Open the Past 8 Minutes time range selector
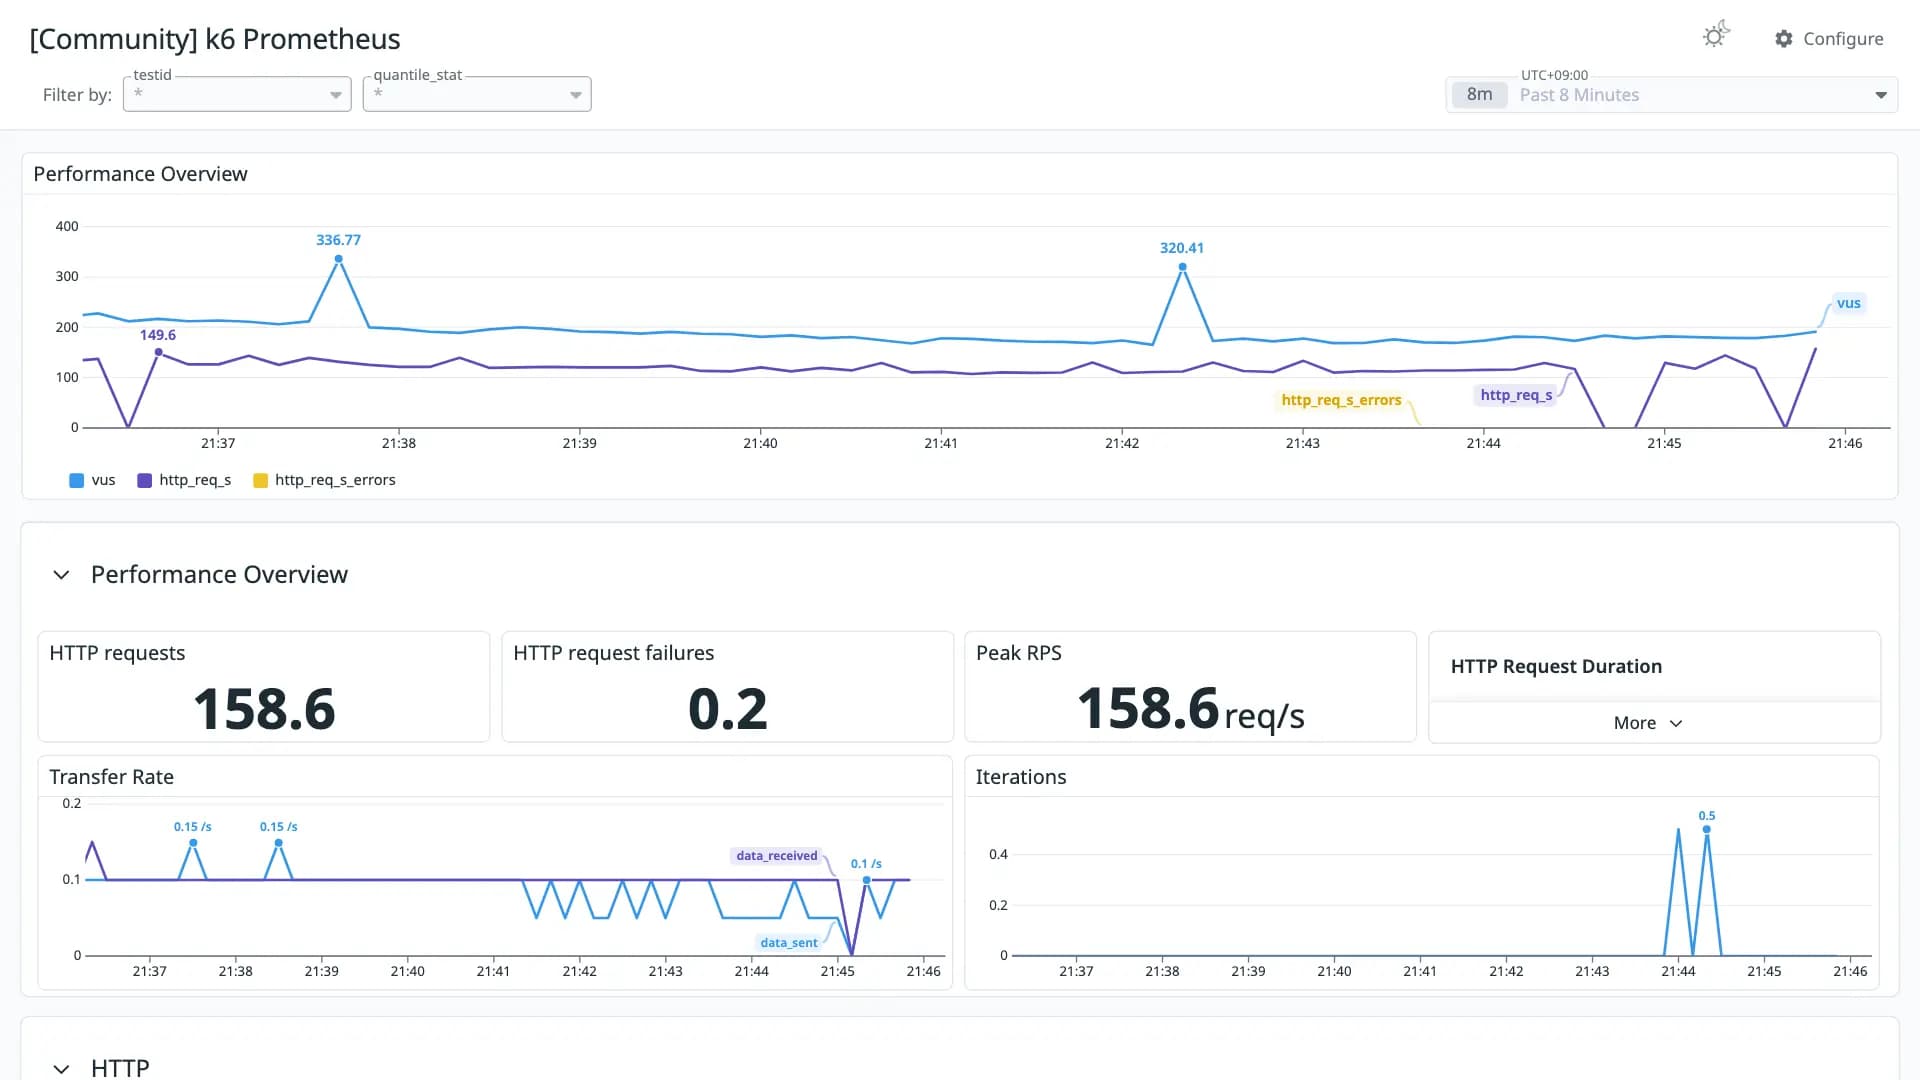 pyautogui.click(x=1672, y=95)
